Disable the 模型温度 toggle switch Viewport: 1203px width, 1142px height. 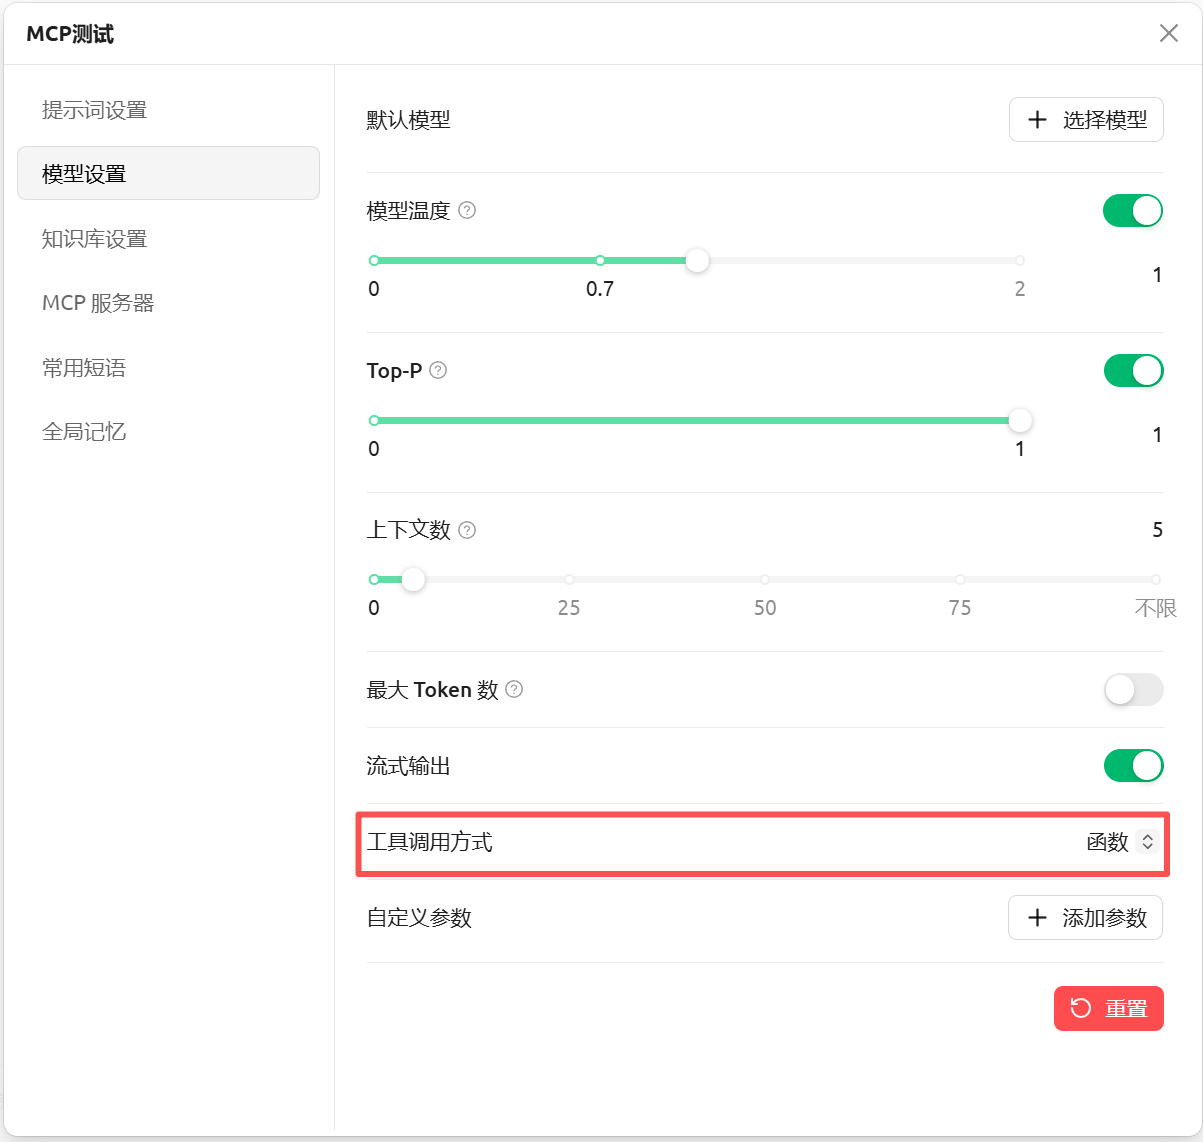(x=1132, y=211)
